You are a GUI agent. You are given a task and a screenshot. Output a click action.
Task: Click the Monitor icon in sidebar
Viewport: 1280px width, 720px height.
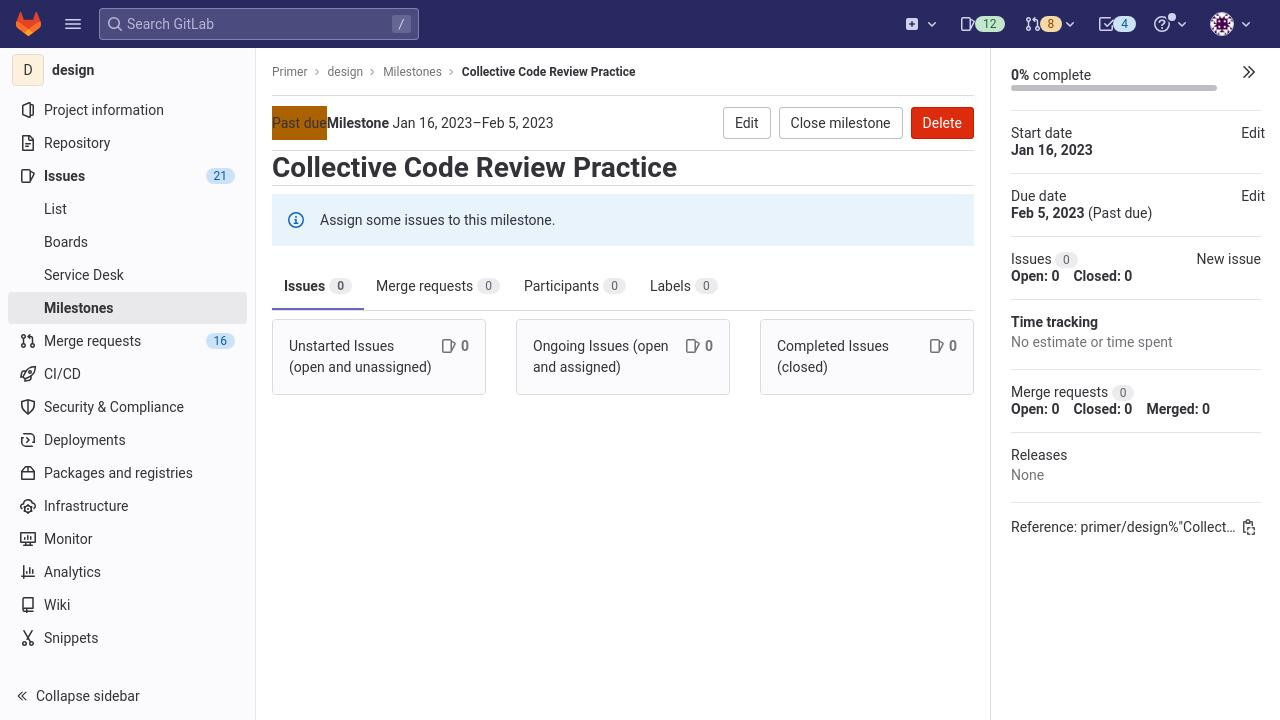28,539
